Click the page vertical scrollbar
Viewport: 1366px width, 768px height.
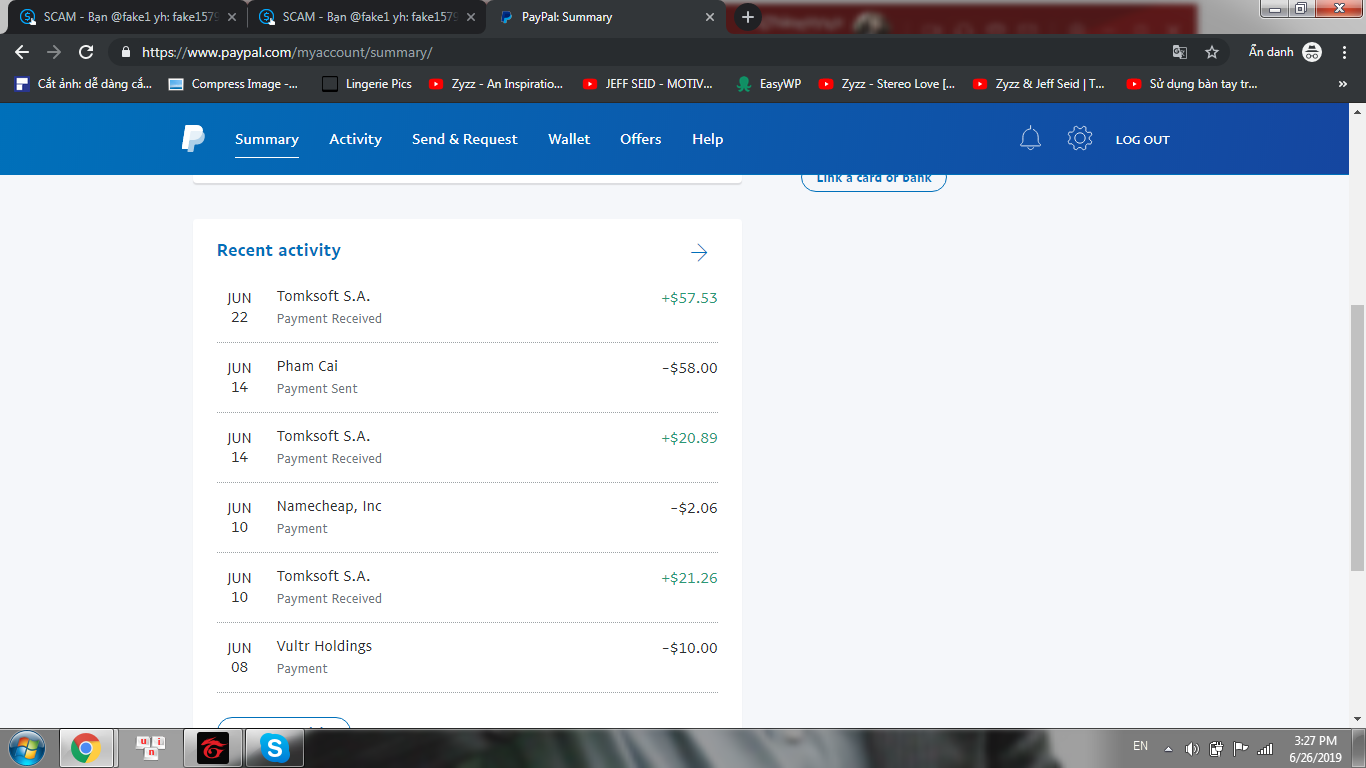click(x=1357, y=438)
